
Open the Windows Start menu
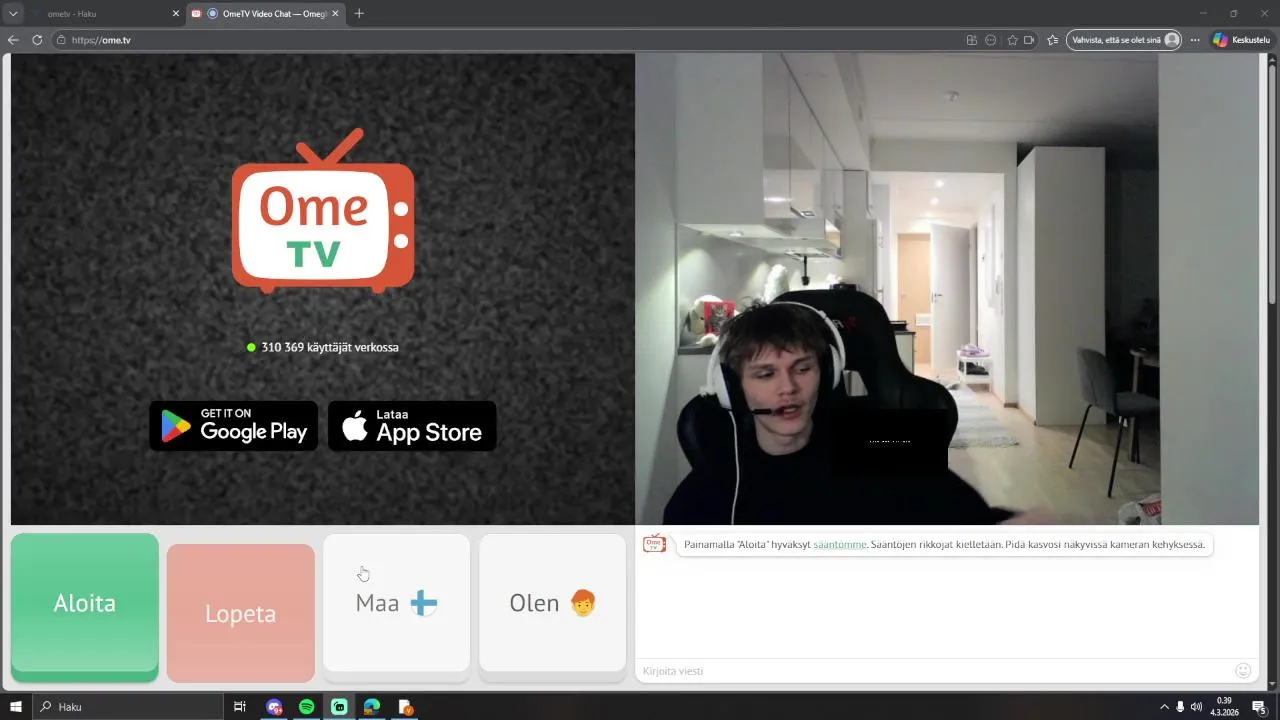tap(16, 707)
